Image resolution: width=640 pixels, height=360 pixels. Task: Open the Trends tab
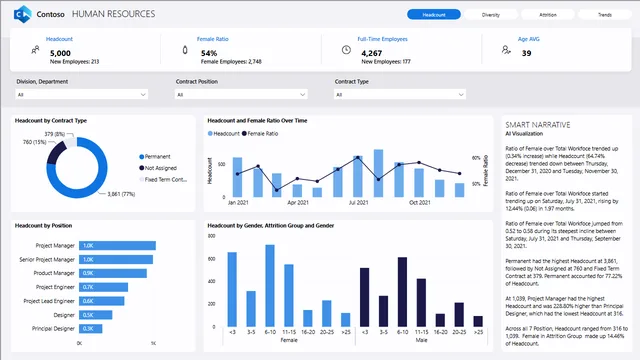point(605,15)
